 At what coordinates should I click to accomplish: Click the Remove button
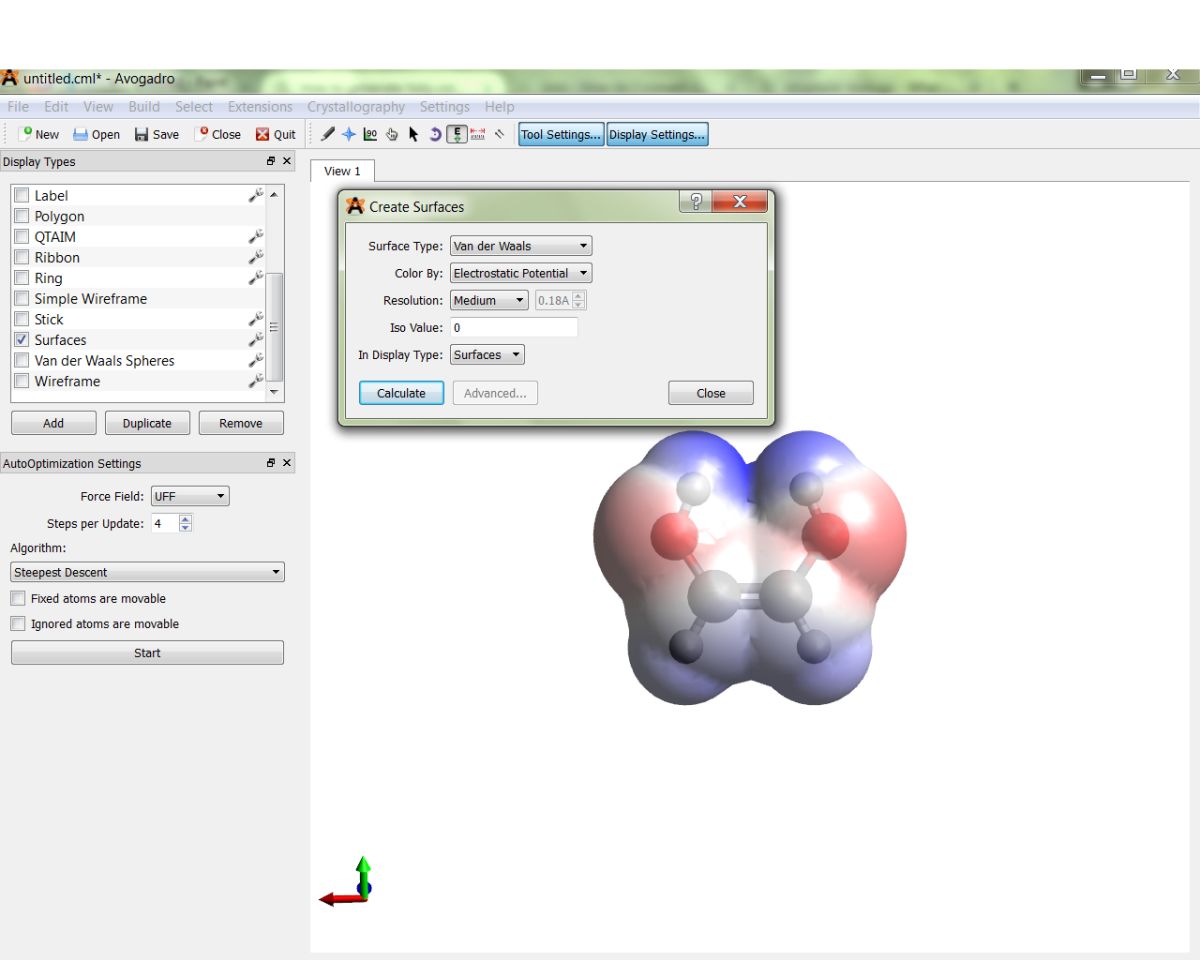[241, 423]
